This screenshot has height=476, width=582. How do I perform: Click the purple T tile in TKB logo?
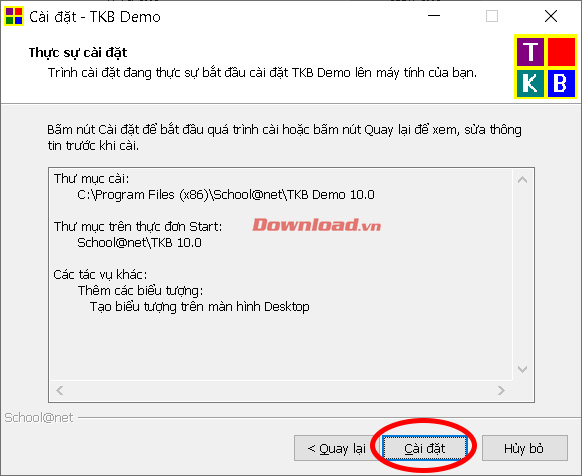[x=531, y=52]
